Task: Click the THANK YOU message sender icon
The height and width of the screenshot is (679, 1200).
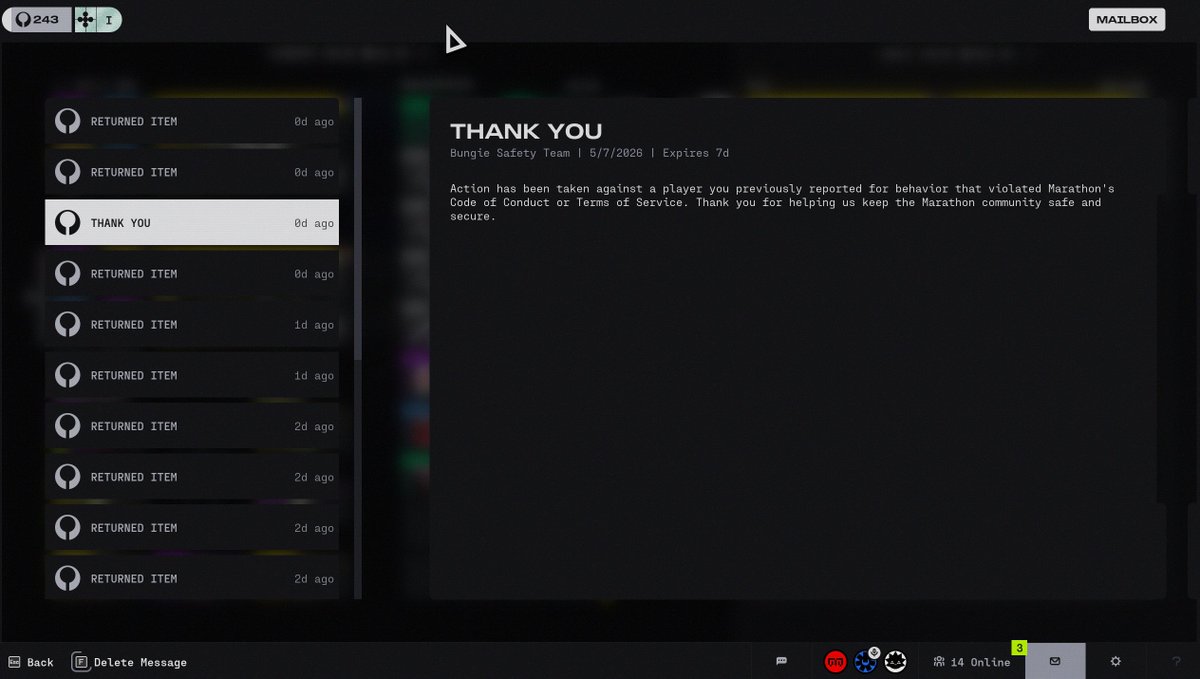Action: [x=67, y=222]
